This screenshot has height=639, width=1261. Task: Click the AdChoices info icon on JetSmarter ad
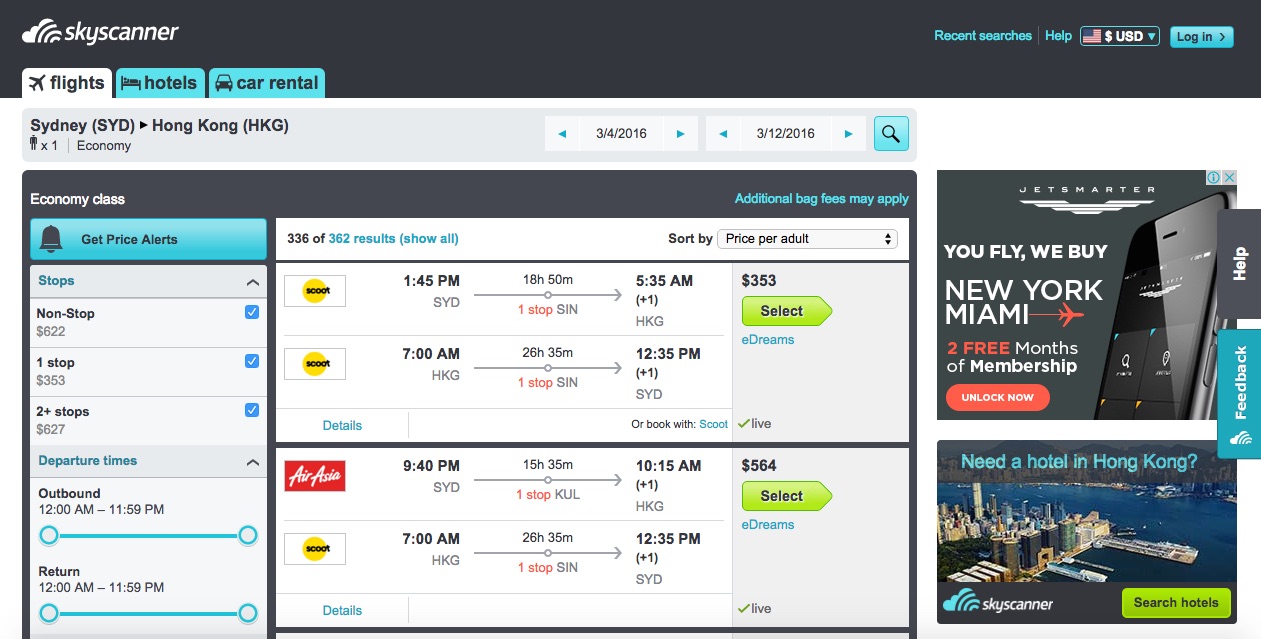point(1213,177)
